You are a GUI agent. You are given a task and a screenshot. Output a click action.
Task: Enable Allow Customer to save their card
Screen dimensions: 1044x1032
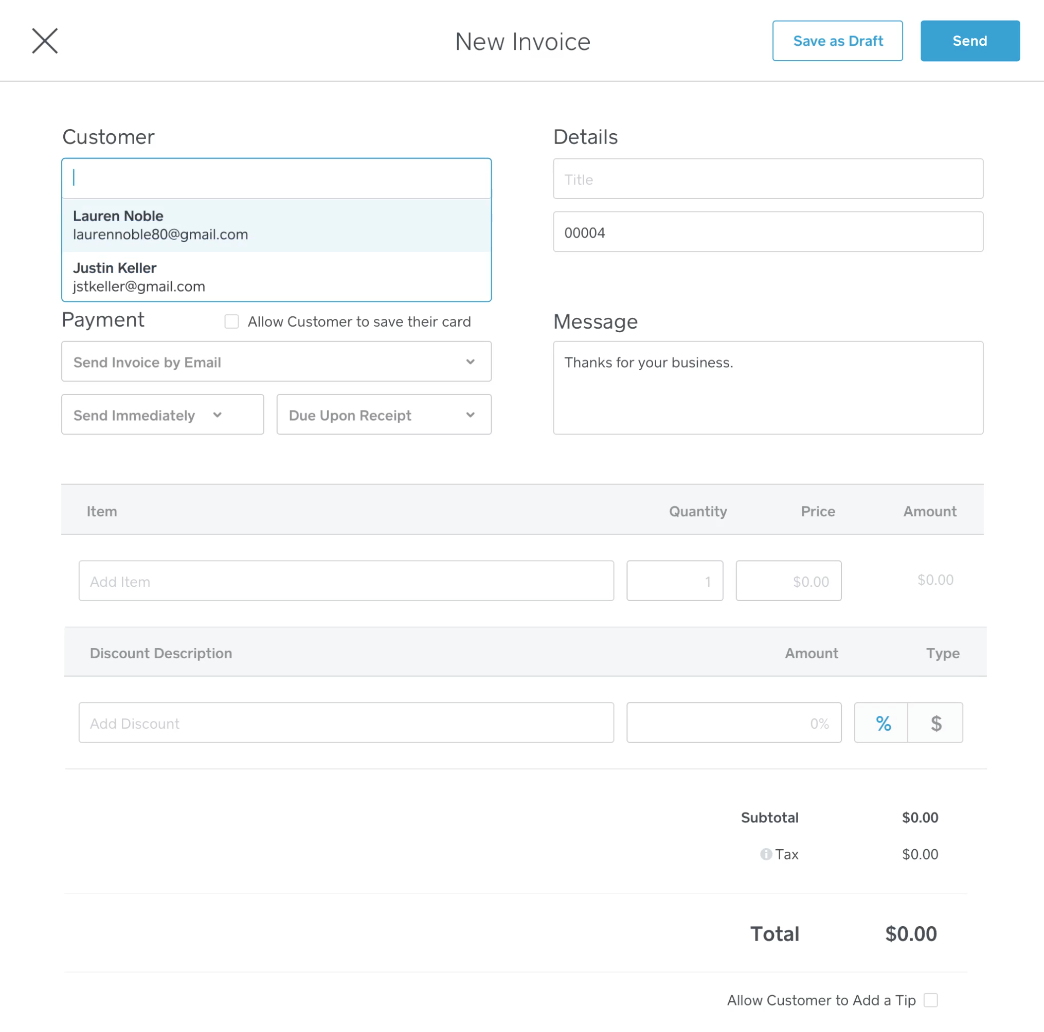click(231, 321)
